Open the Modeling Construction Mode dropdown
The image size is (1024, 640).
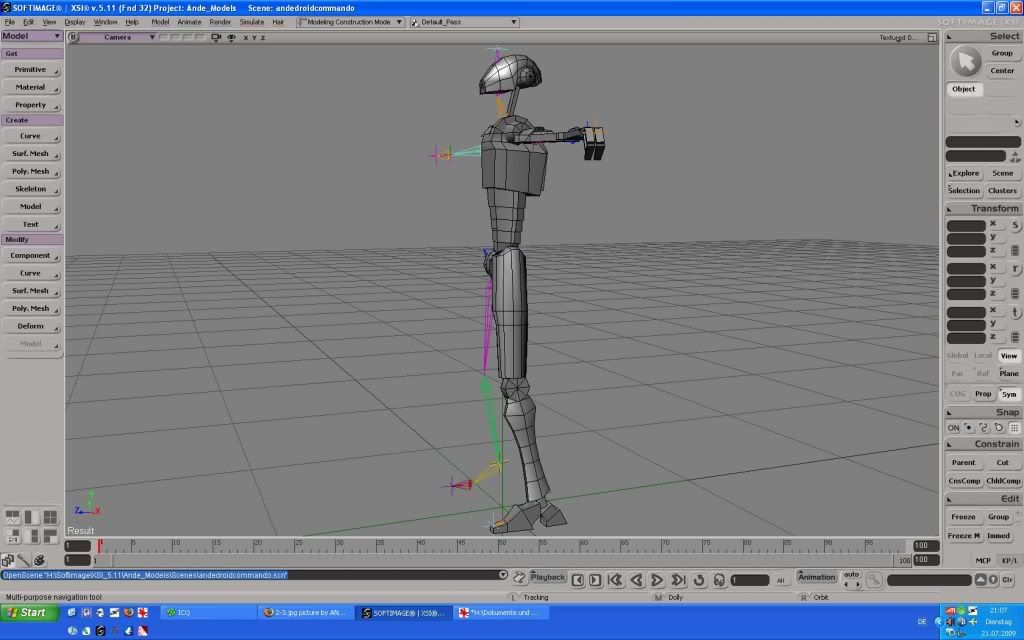(350, 22)
